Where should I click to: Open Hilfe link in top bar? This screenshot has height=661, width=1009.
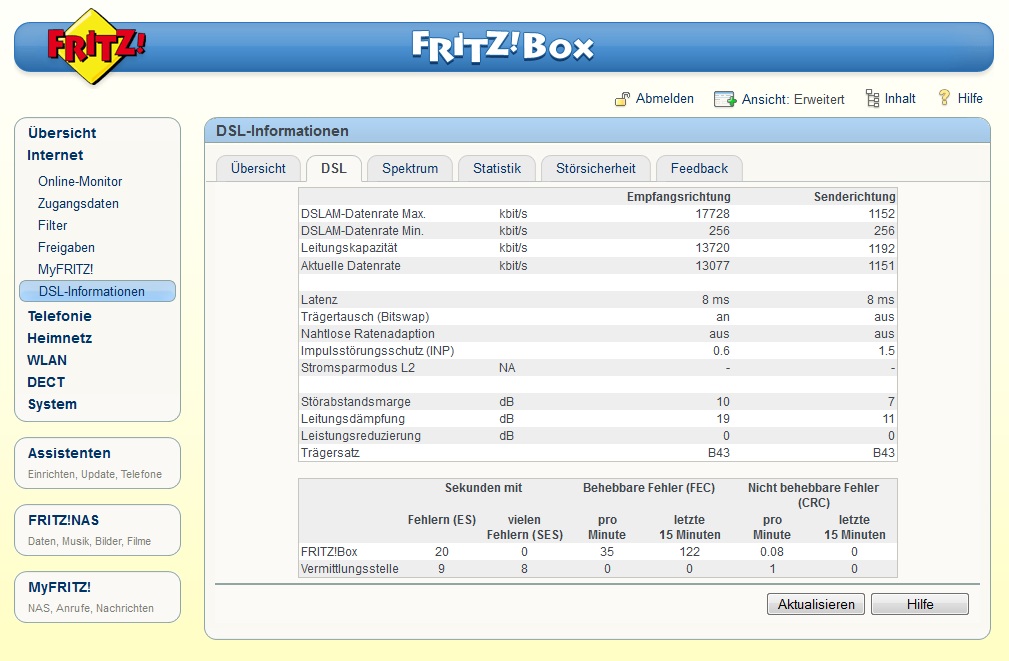click(x=970, y=98)
